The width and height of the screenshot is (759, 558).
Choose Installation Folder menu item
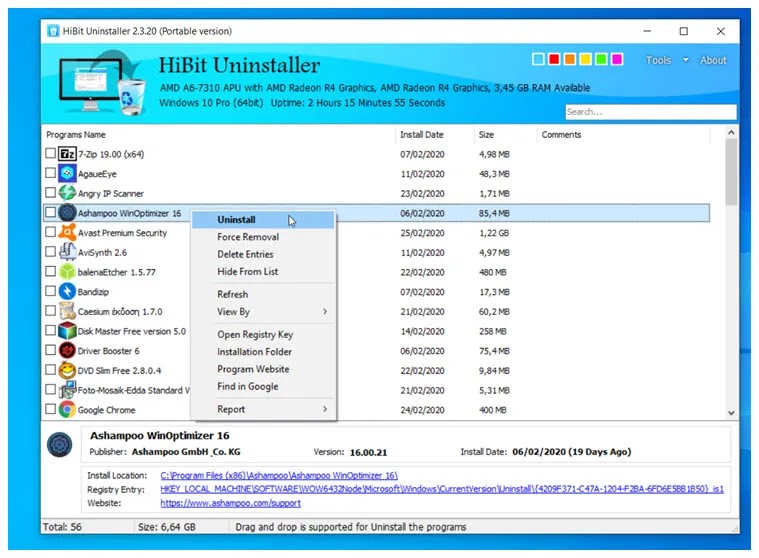click(263, 352)
